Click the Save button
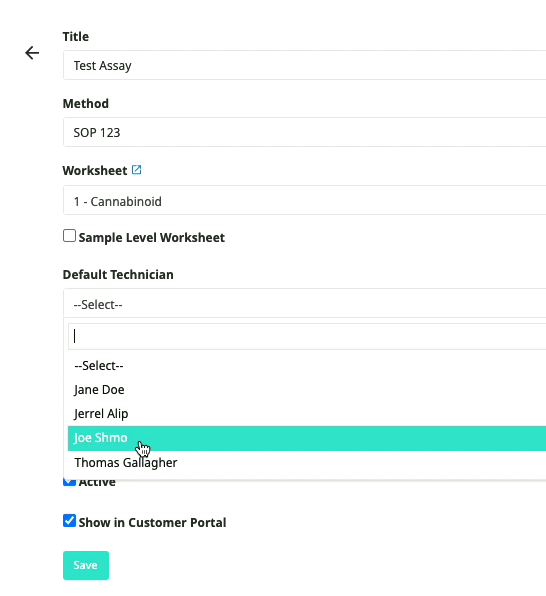Screen dimensions: 546x596 [86, 565]
